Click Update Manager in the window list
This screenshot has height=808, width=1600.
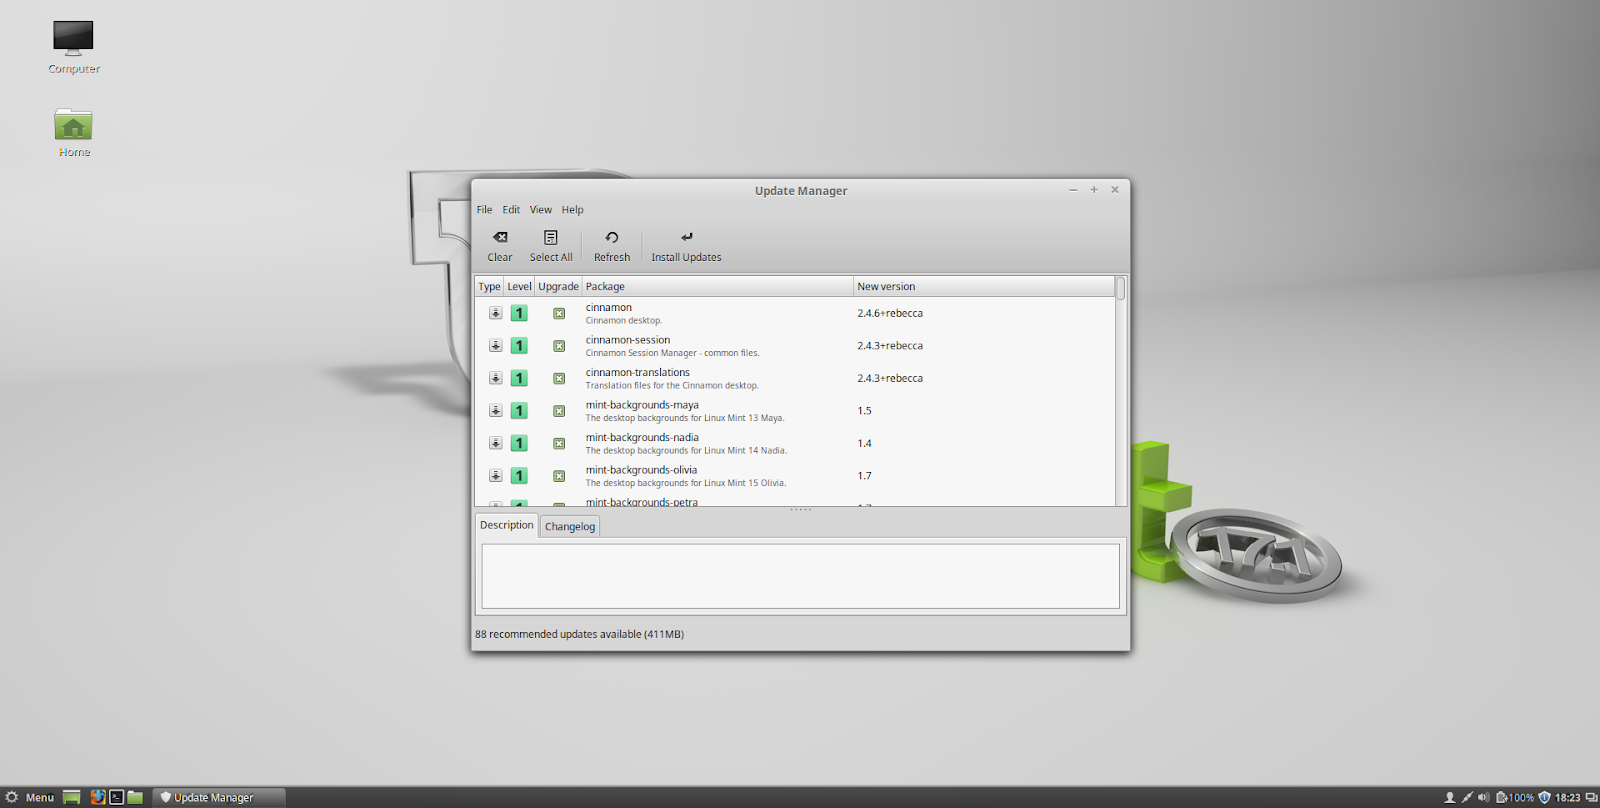click(x=219, y=797)
